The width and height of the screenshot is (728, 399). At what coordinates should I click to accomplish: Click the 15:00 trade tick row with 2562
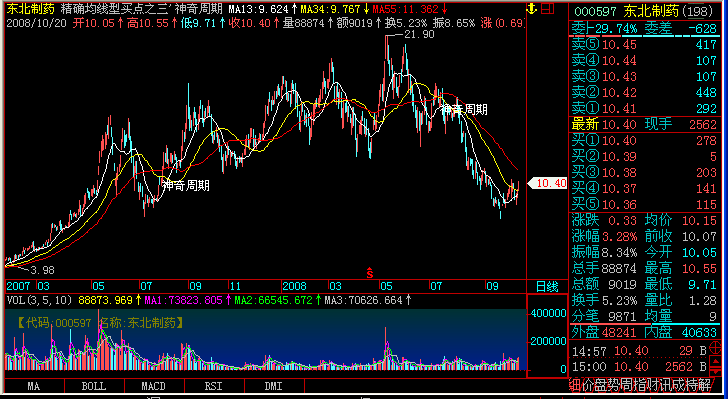tap(640, 367)
